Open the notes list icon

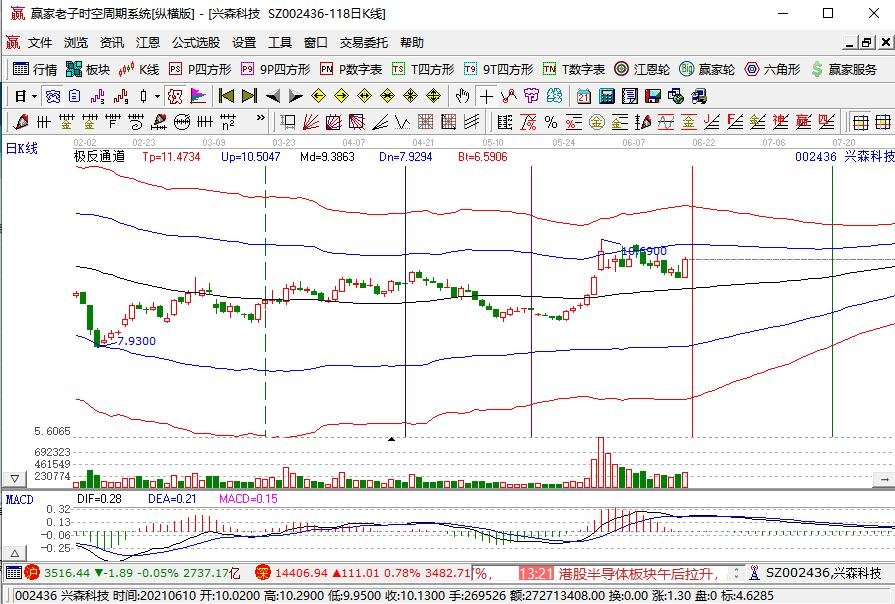630,96
